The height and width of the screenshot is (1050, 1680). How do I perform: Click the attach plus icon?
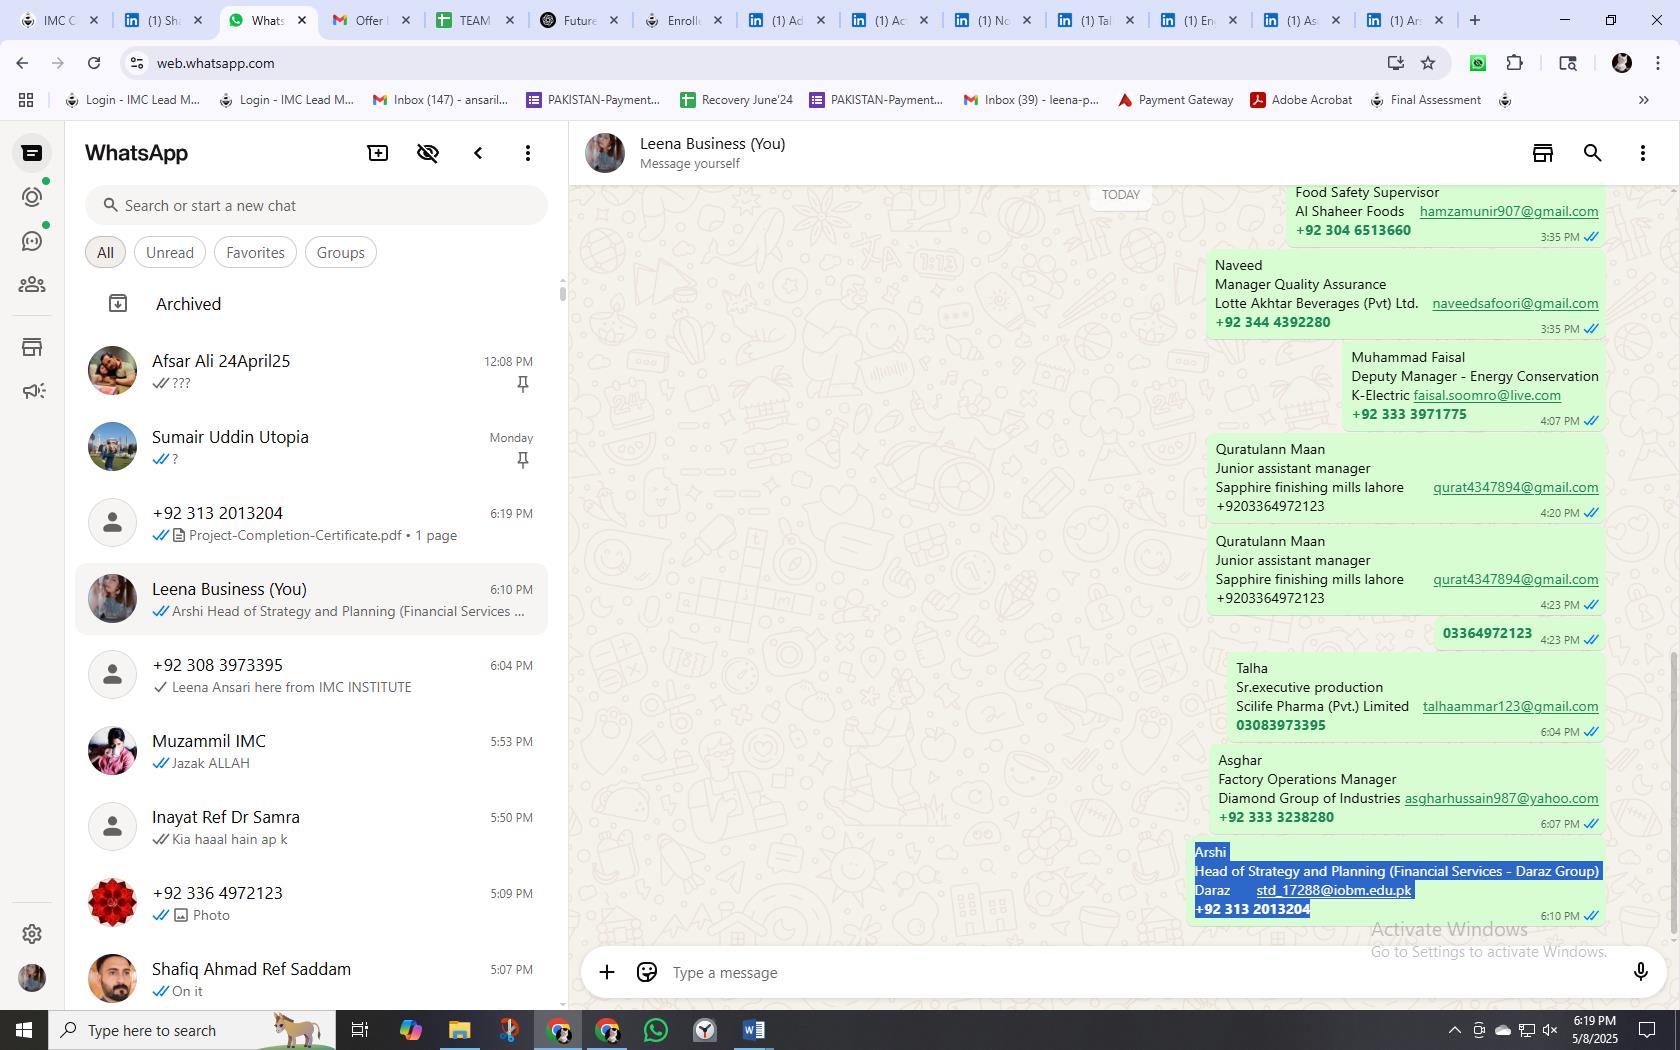pos(607,972)
